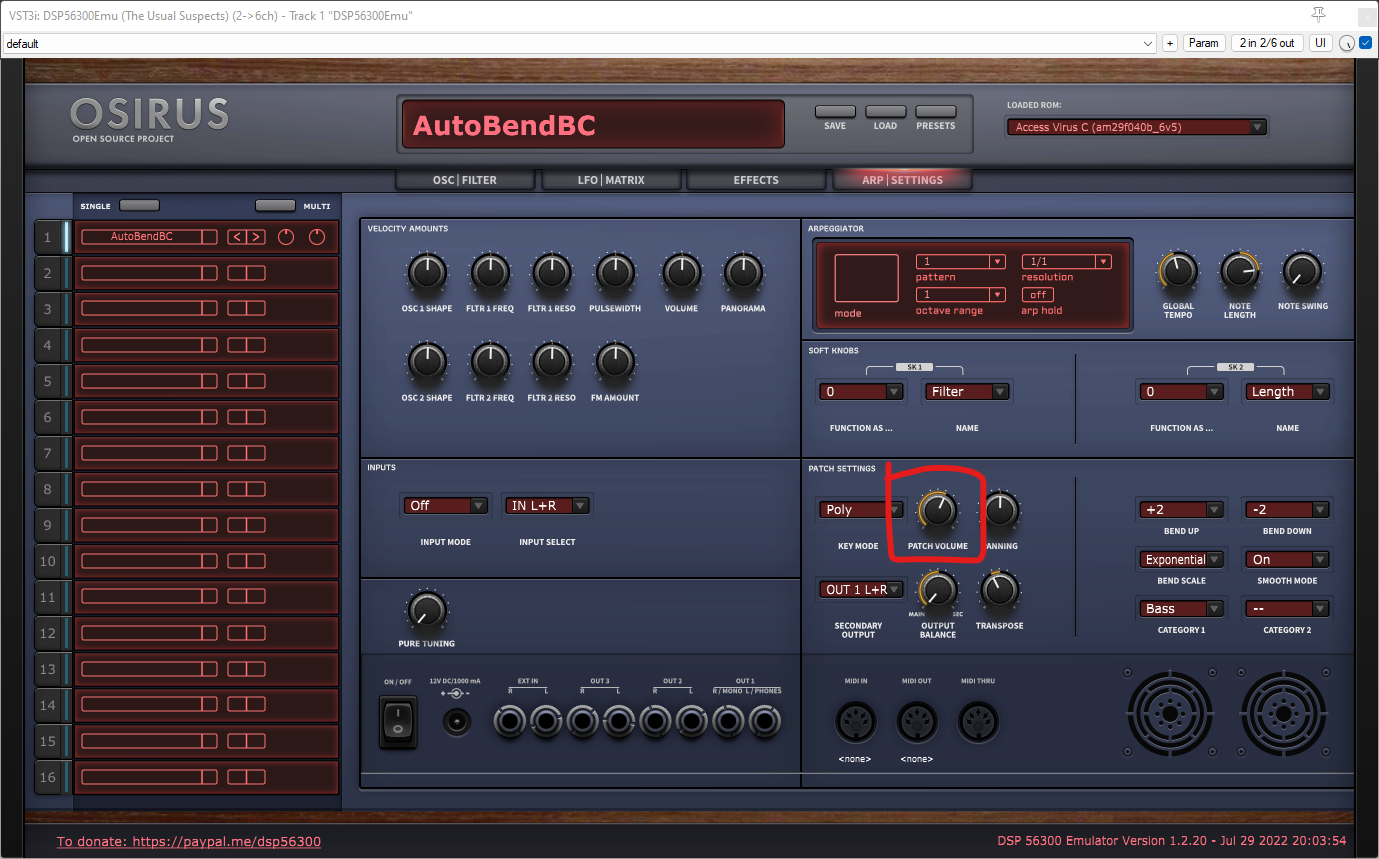This screenshot has width=1379, height=859.
Task: Select part 9 slot button
Action: tap(48, 525)
